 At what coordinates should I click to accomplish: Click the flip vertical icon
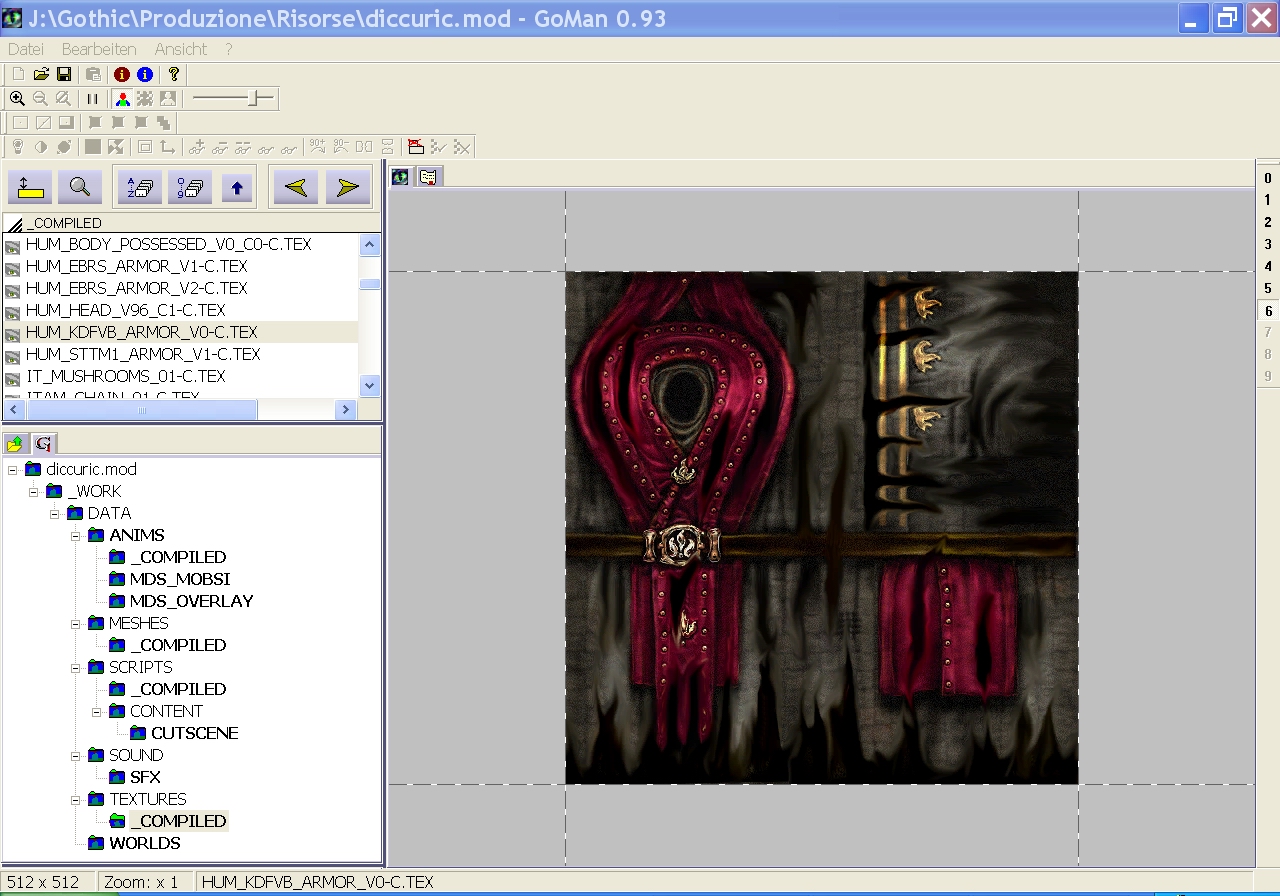click(388, 147)
